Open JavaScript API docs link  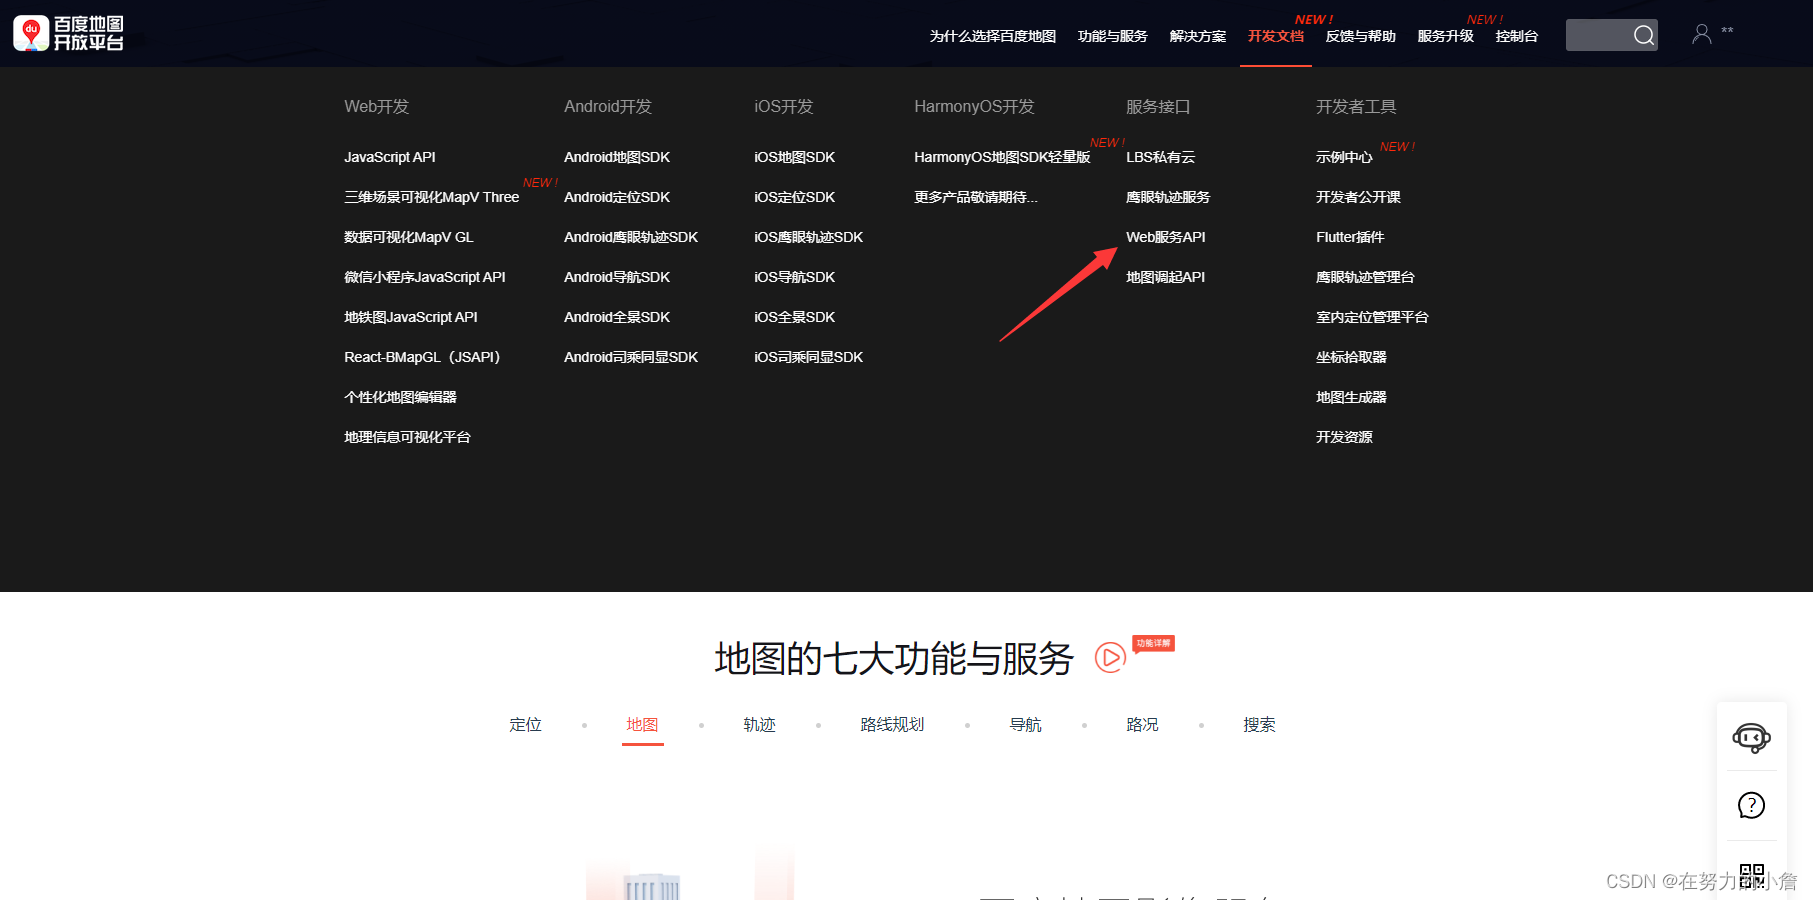(390, 157)
